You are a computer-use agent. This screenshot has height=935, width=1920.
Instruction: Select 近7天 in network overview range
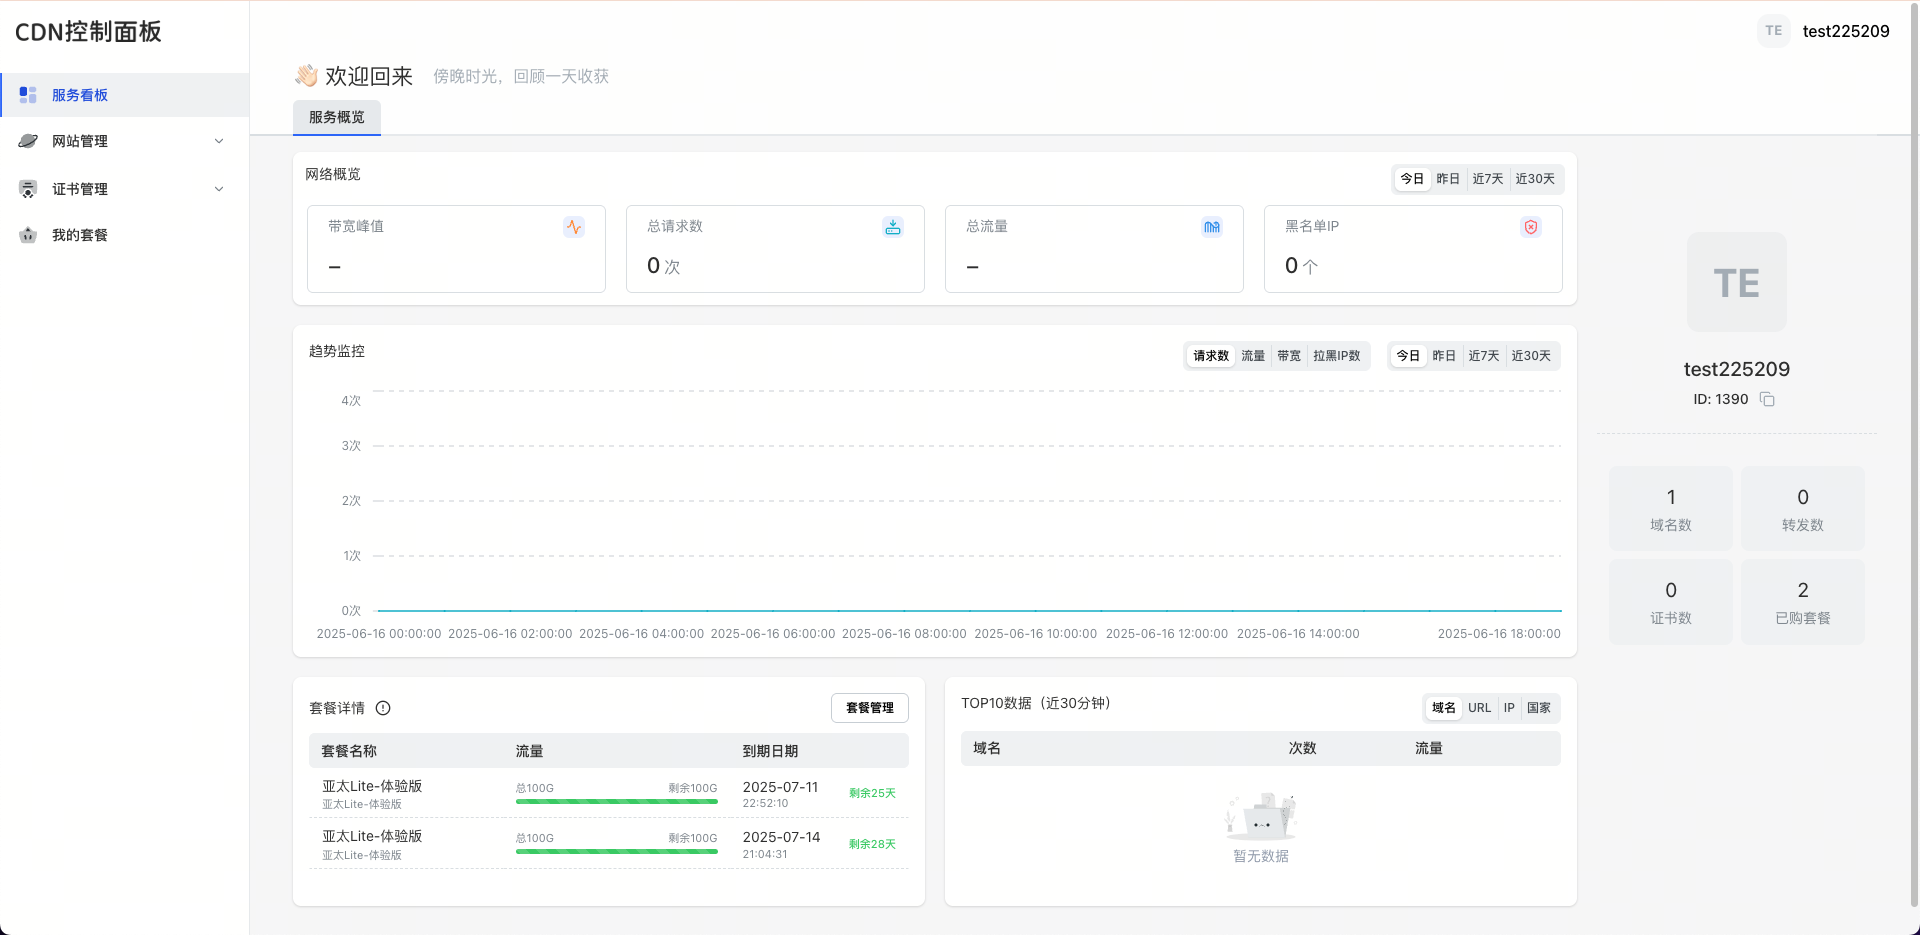point(1487,179)
